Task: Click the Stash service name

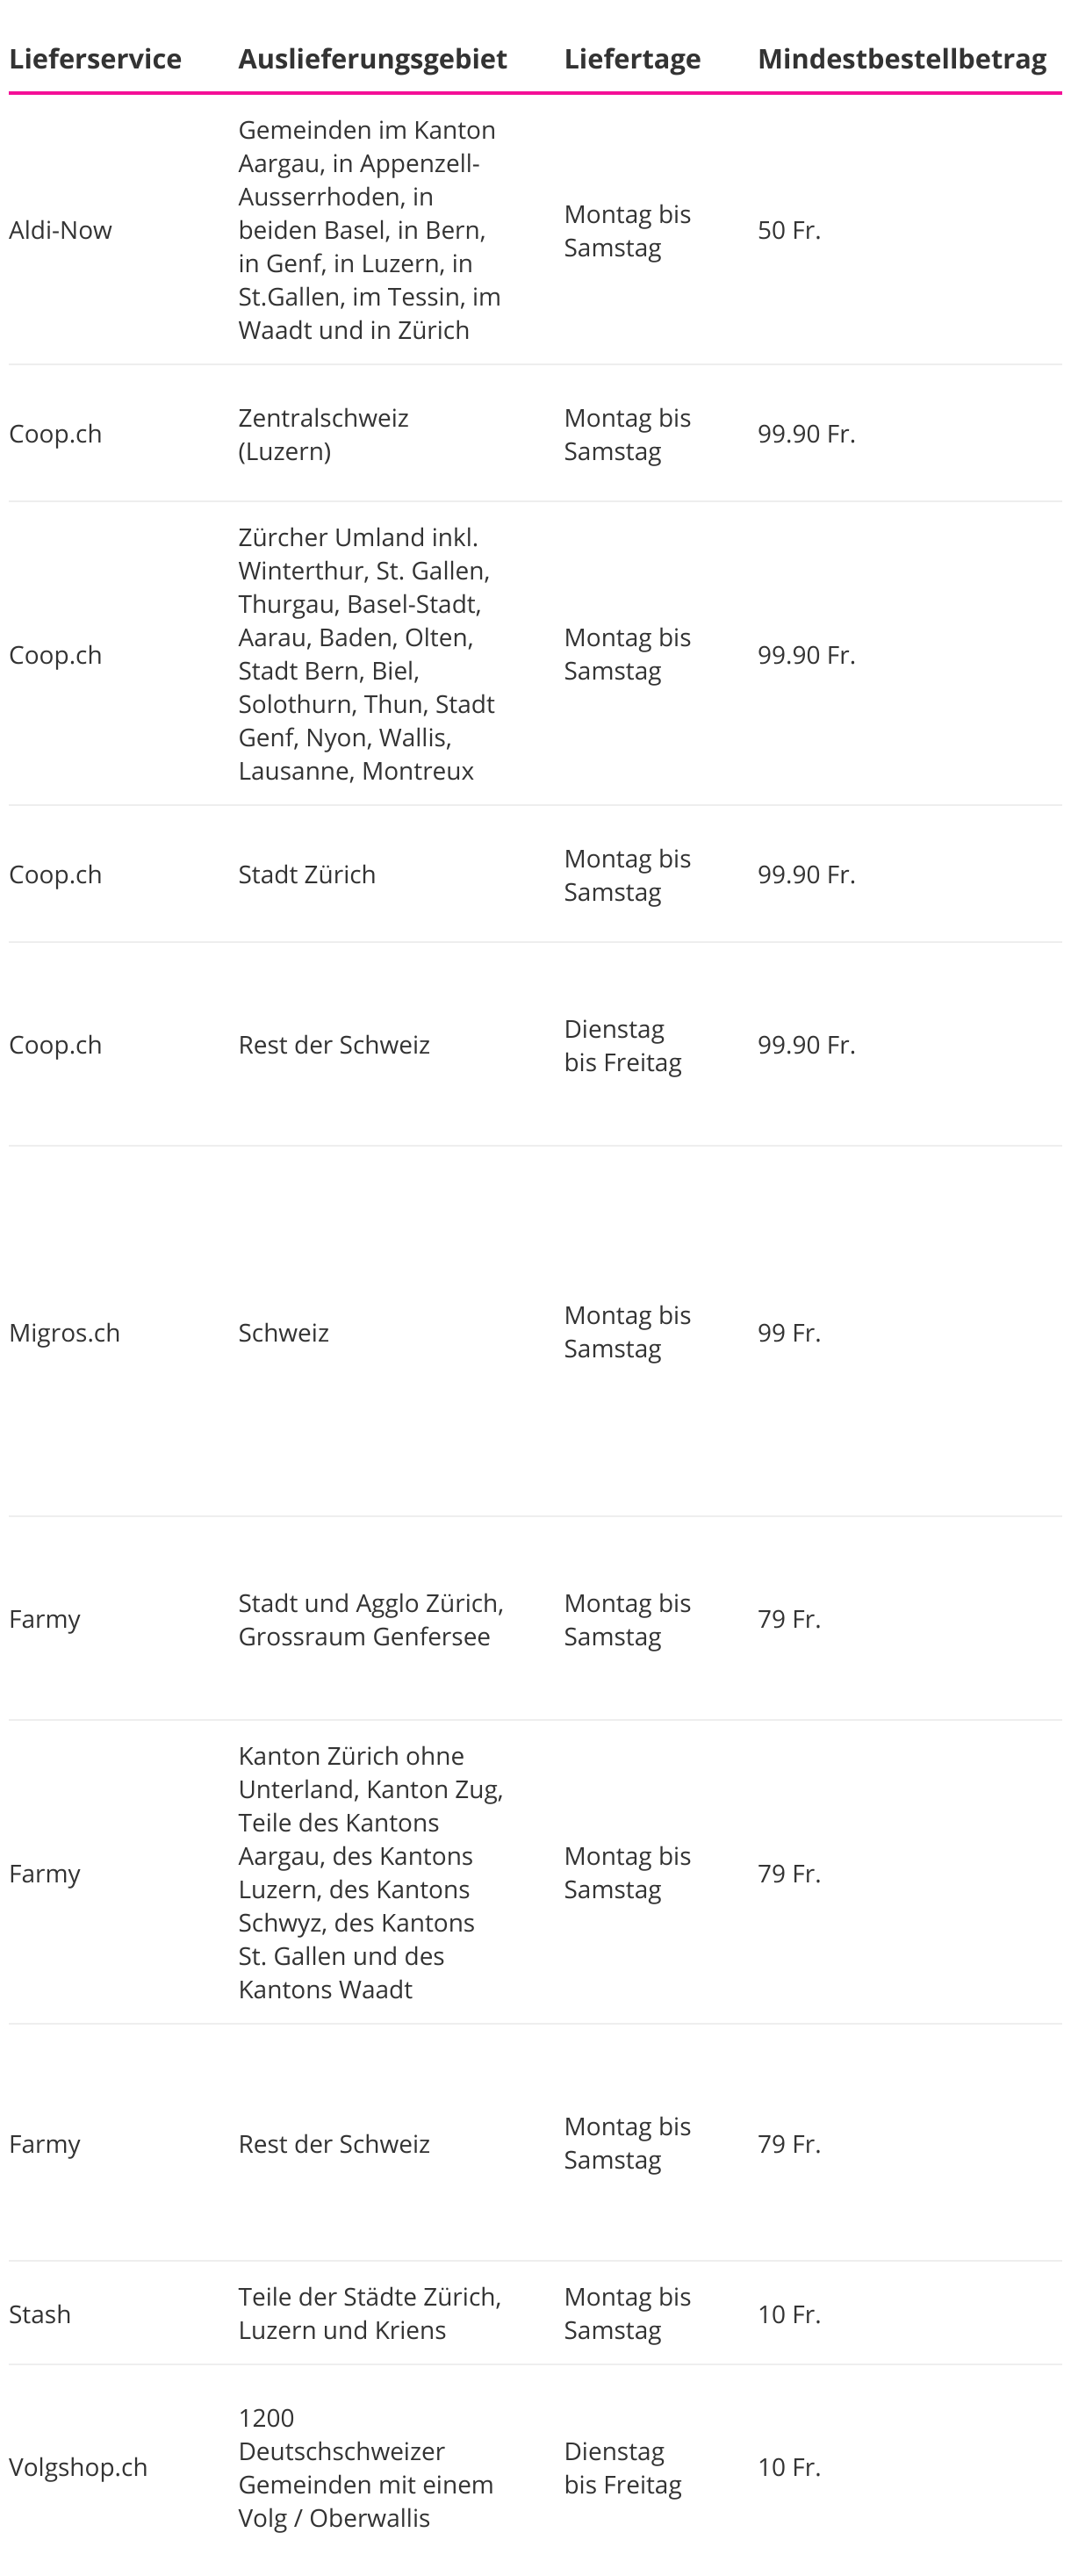Action: [40, 2314]
